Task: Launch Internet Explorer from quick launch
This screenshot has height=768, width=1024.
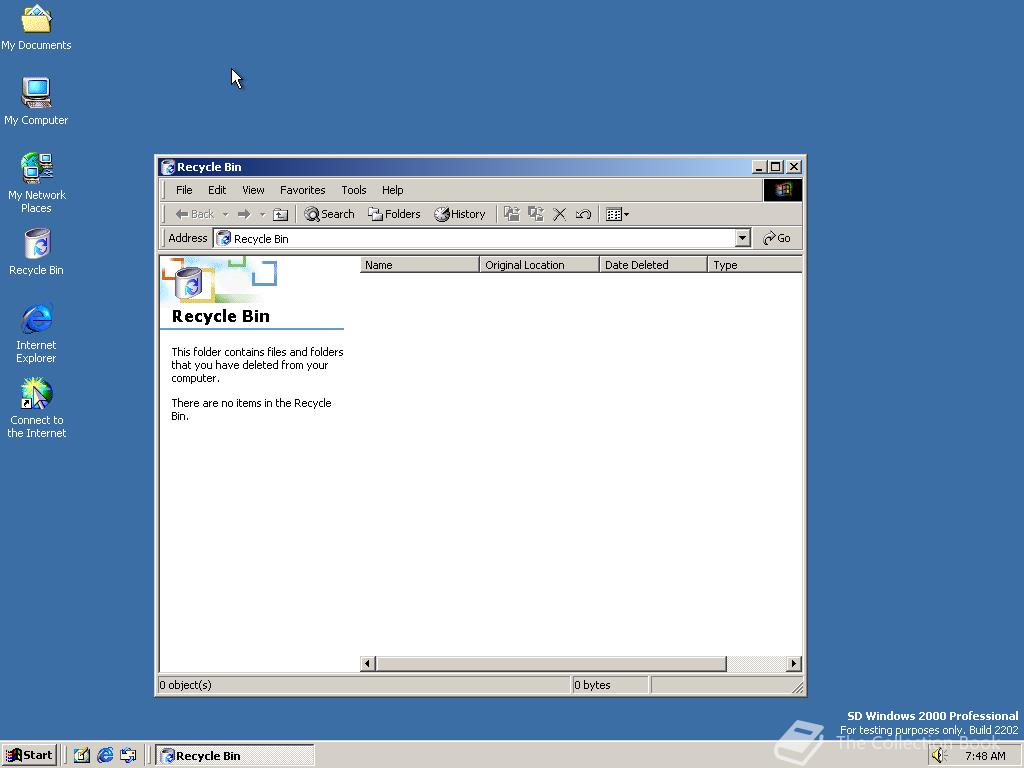Action: (x=105, y=756)
